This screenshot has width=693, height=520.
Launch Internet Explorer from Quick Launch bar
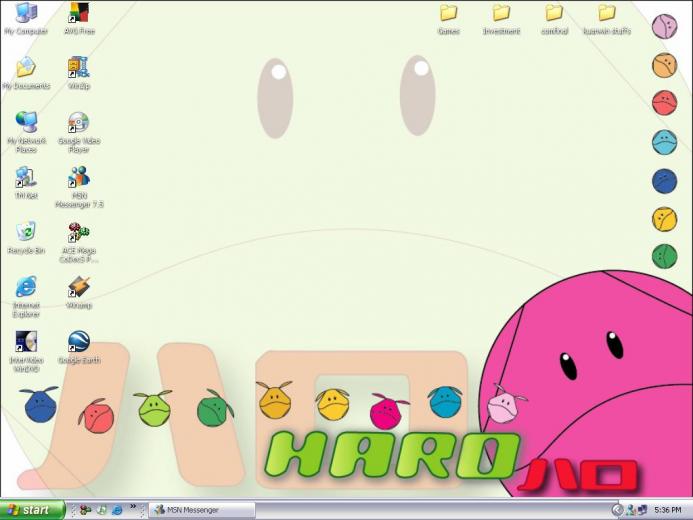(117, 510)
